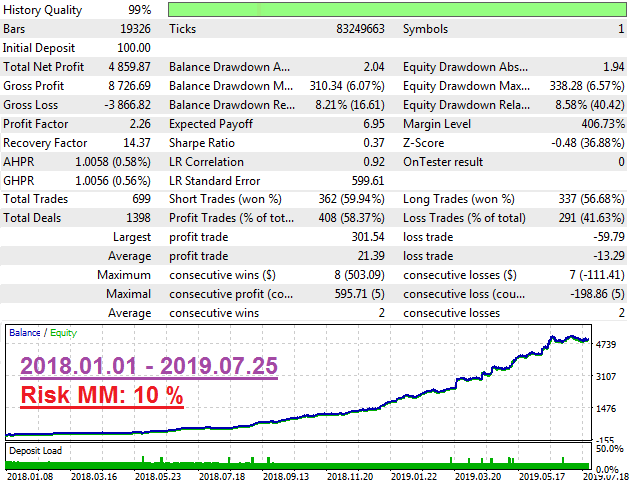This screenshot has height=480, width=640.
Task: Select the LR Standard Error value 599.61
Action: click(368, 181)
